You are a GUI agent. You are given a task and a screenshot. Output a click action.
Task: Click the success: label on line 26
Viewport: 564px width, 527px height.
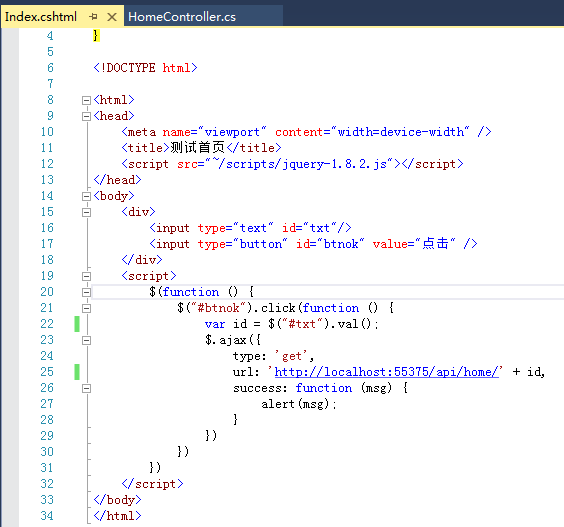point(260,388)
